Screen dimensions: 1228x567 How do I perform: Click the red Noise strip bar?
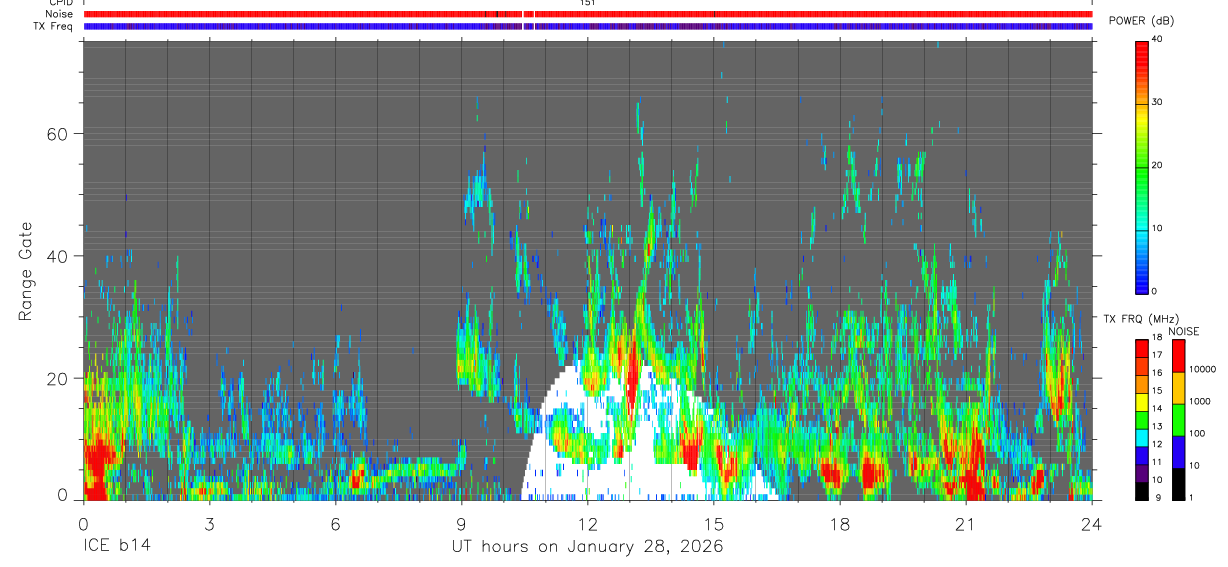(x=588, y=14)
